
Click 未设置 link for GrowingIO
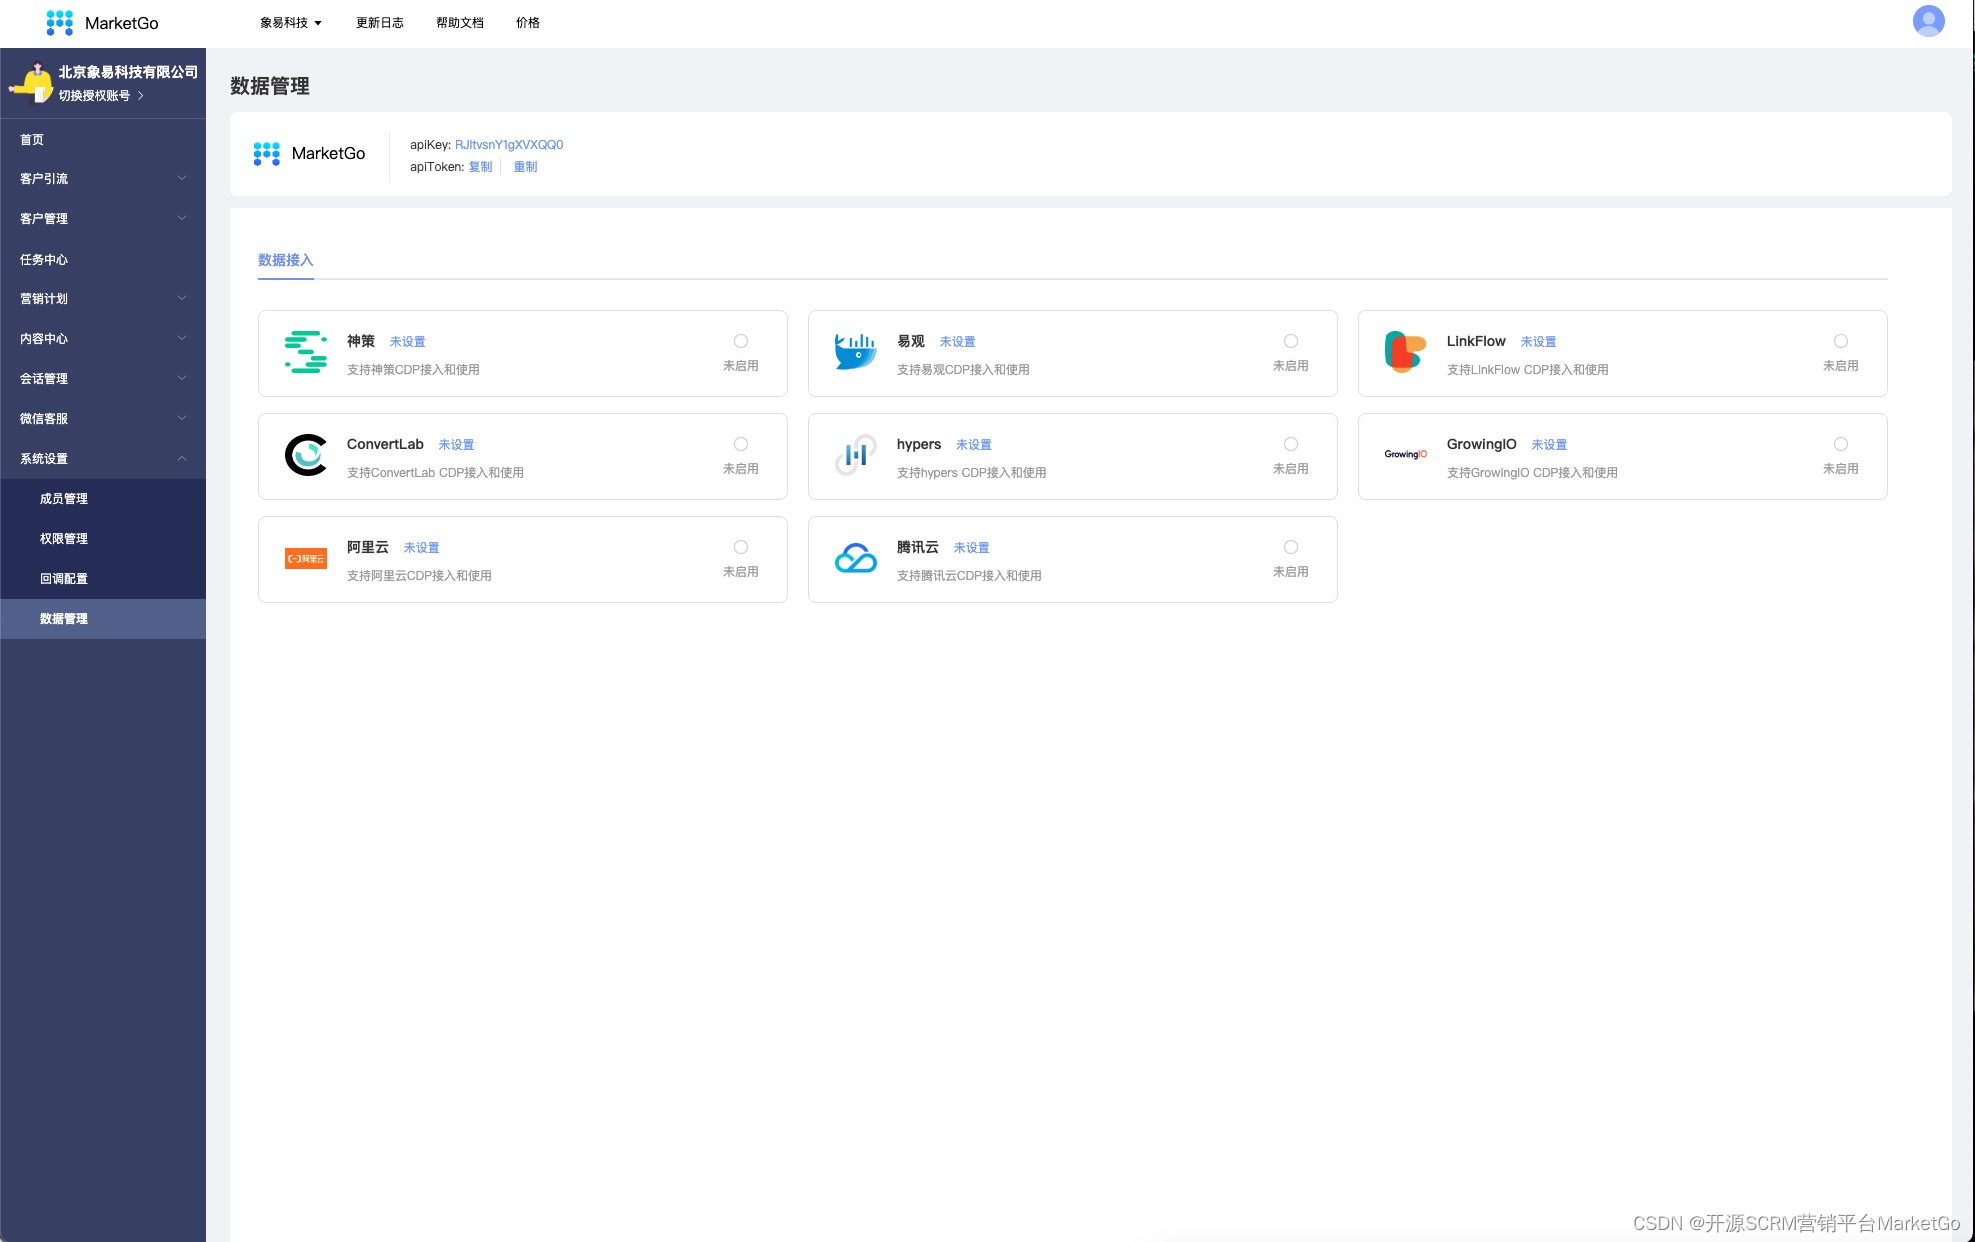pos(1549,445)
